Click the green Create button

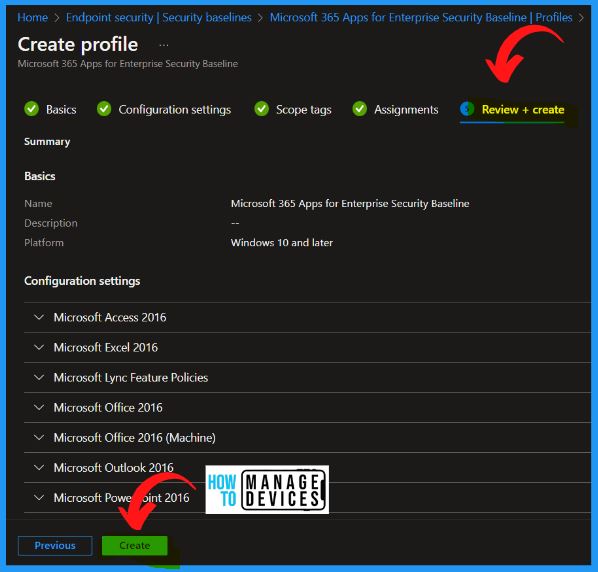135,546
